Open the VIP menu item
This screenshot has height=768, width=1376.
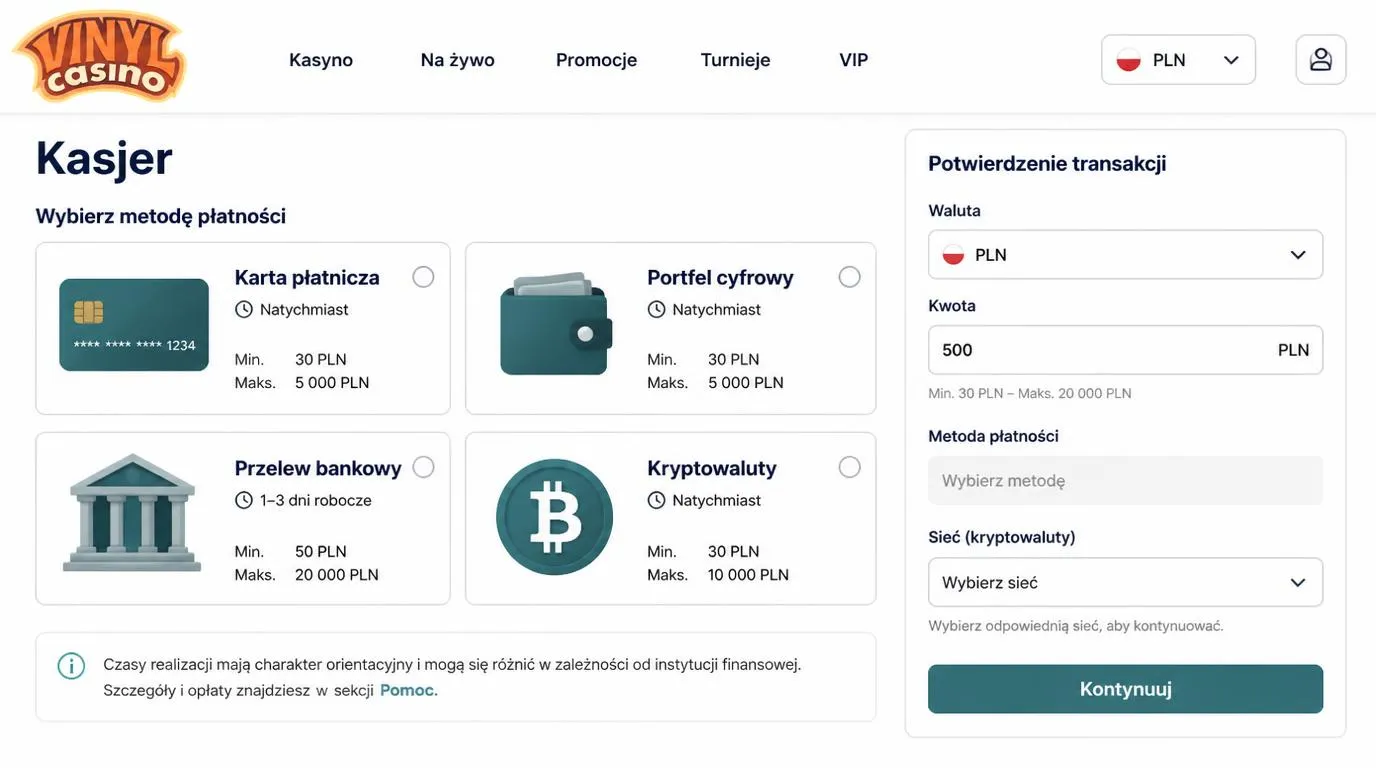click(854, 60)
